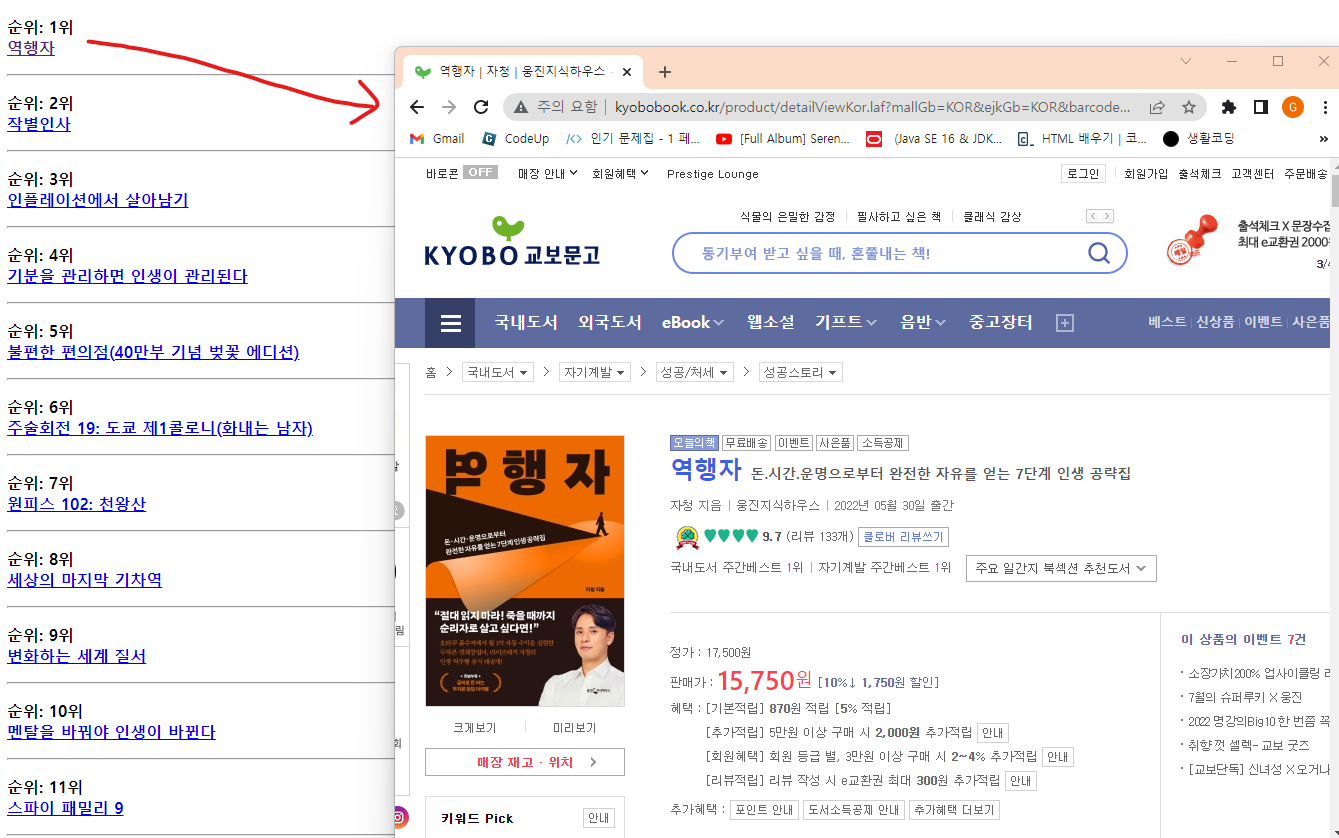
Task: Select 외국도서 in navigation bar
Action: pos(610,322)
